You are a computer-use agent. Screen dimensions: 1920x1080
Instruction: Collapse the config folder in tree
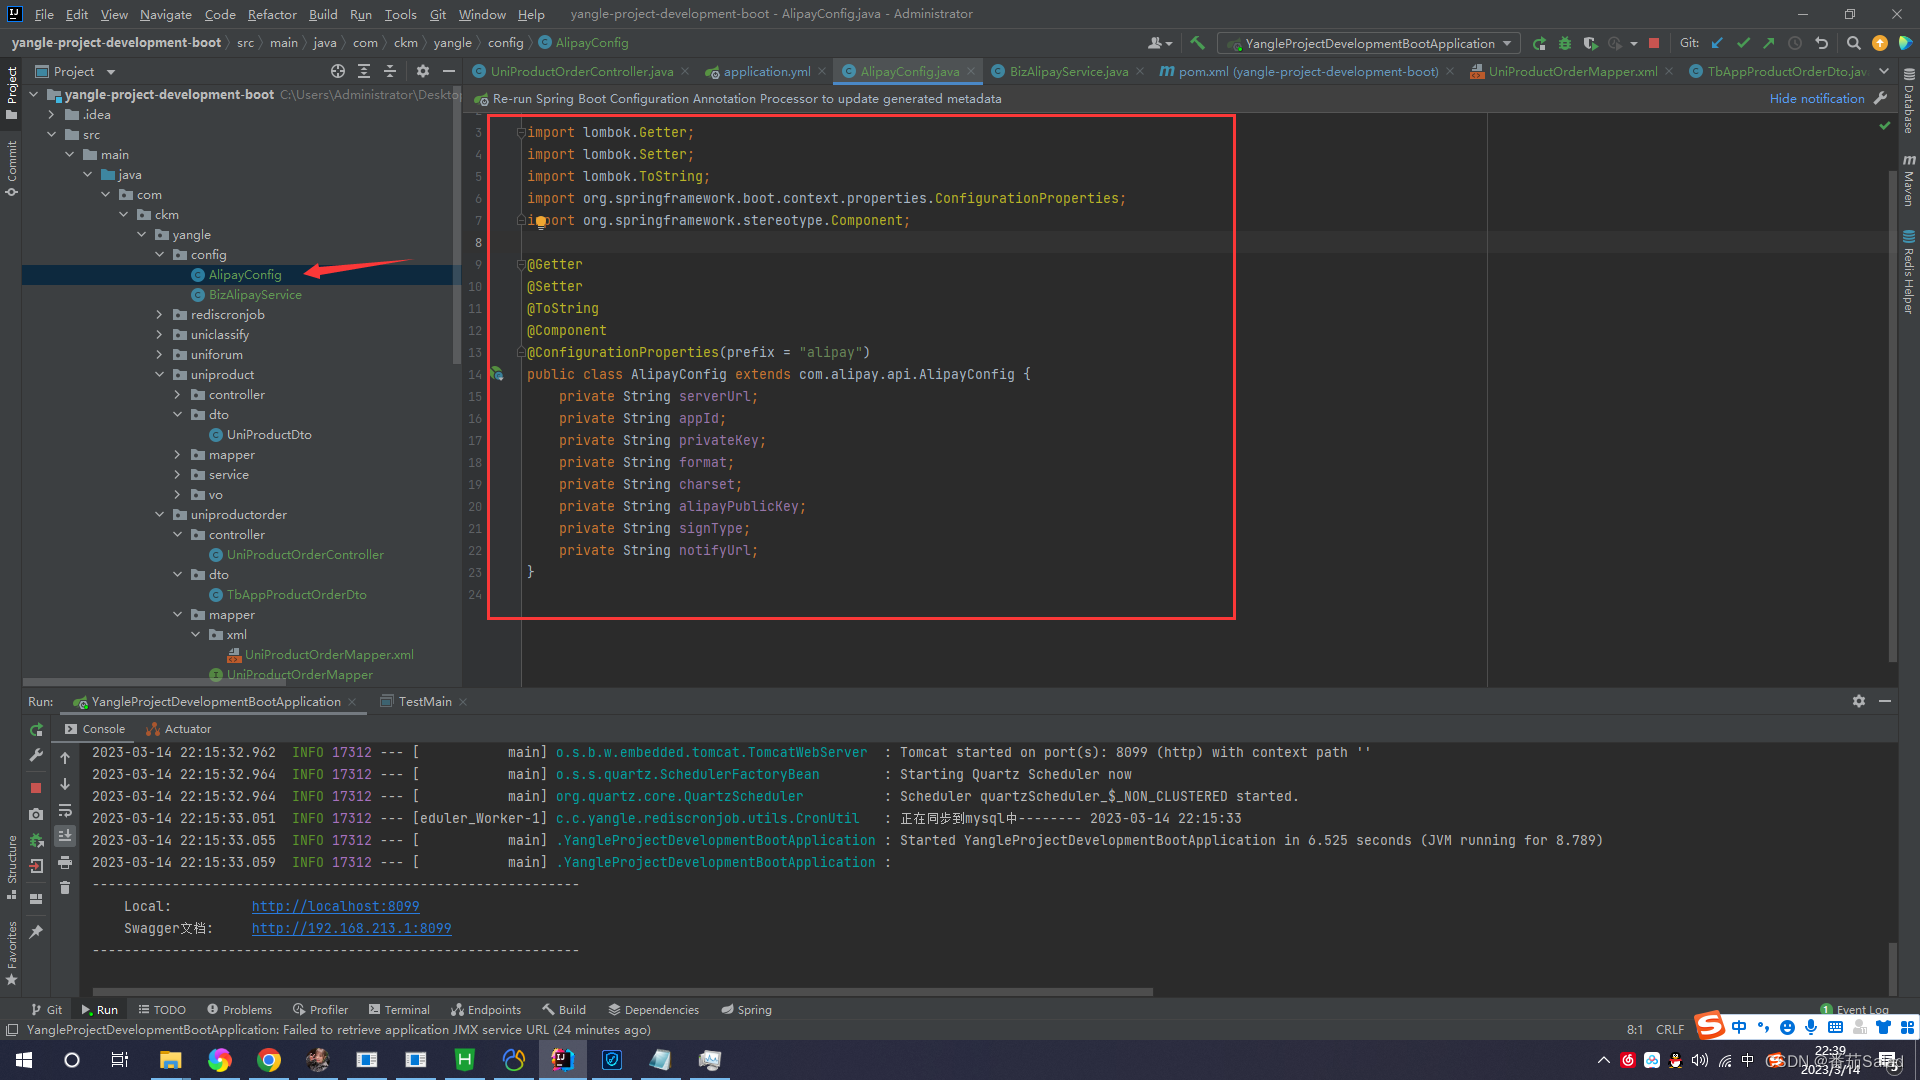pos(160,254)
